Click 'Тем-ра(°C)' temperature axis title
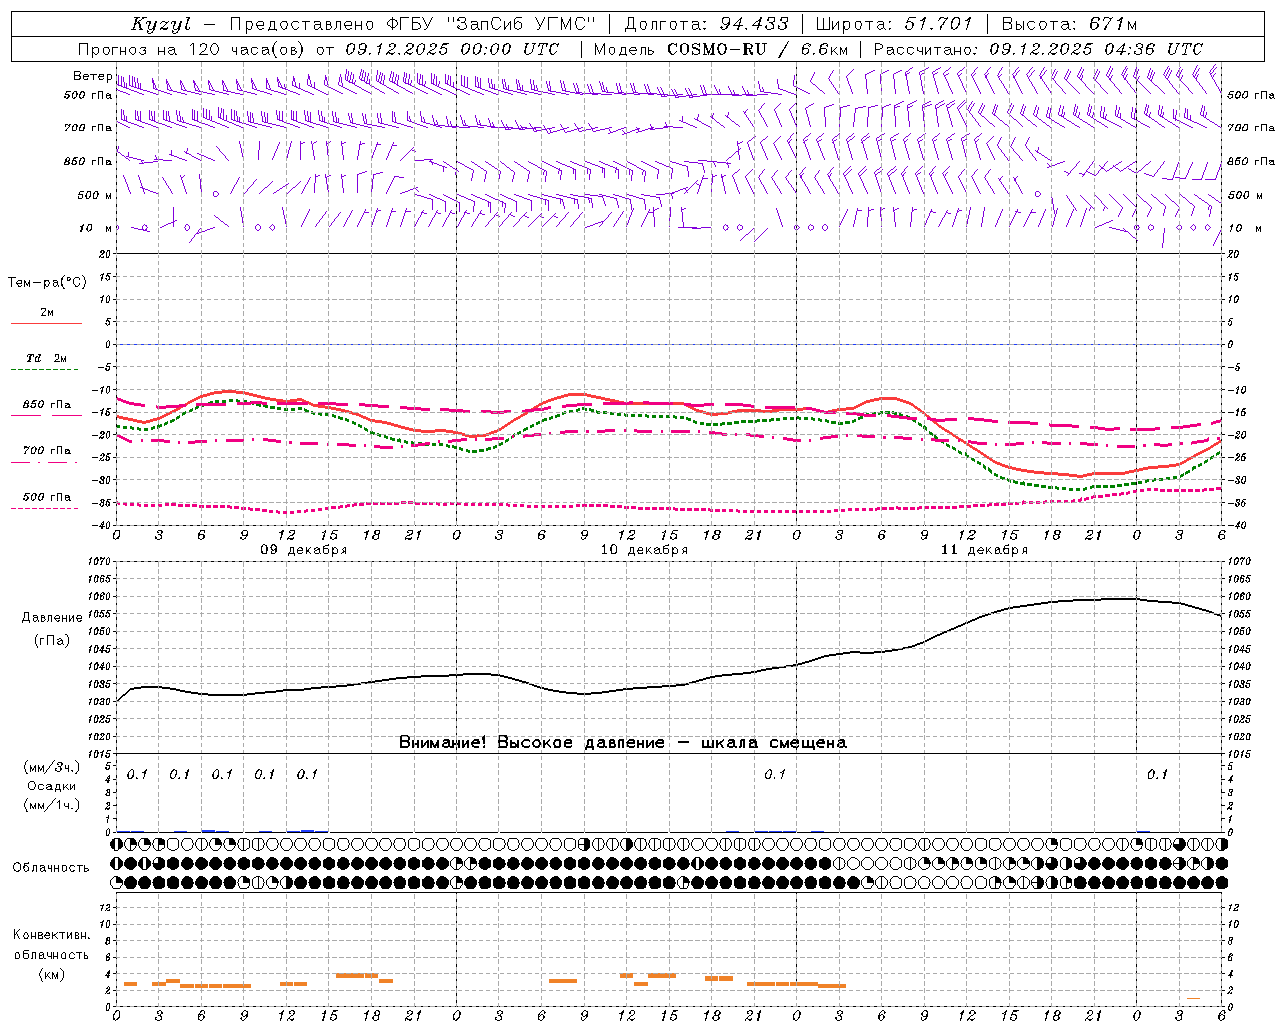The image size is (1280, 1024). [47, 283]
